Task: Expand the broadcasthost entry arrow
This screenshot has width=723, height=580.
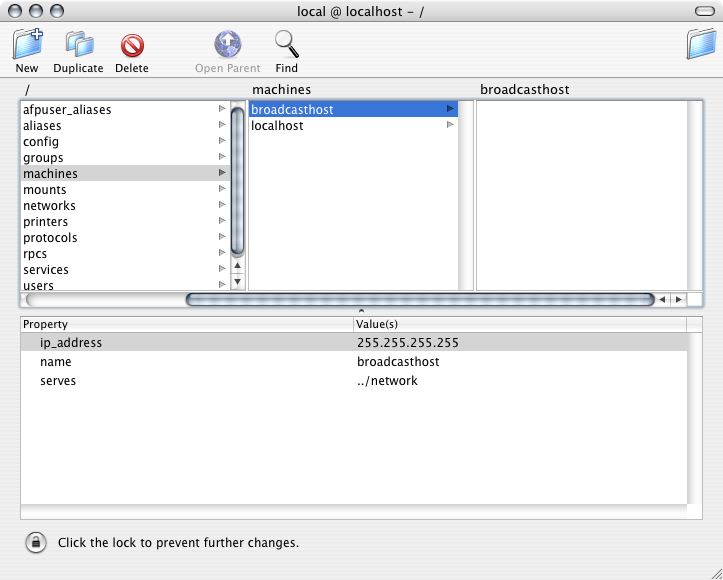Action: [450, 109]
